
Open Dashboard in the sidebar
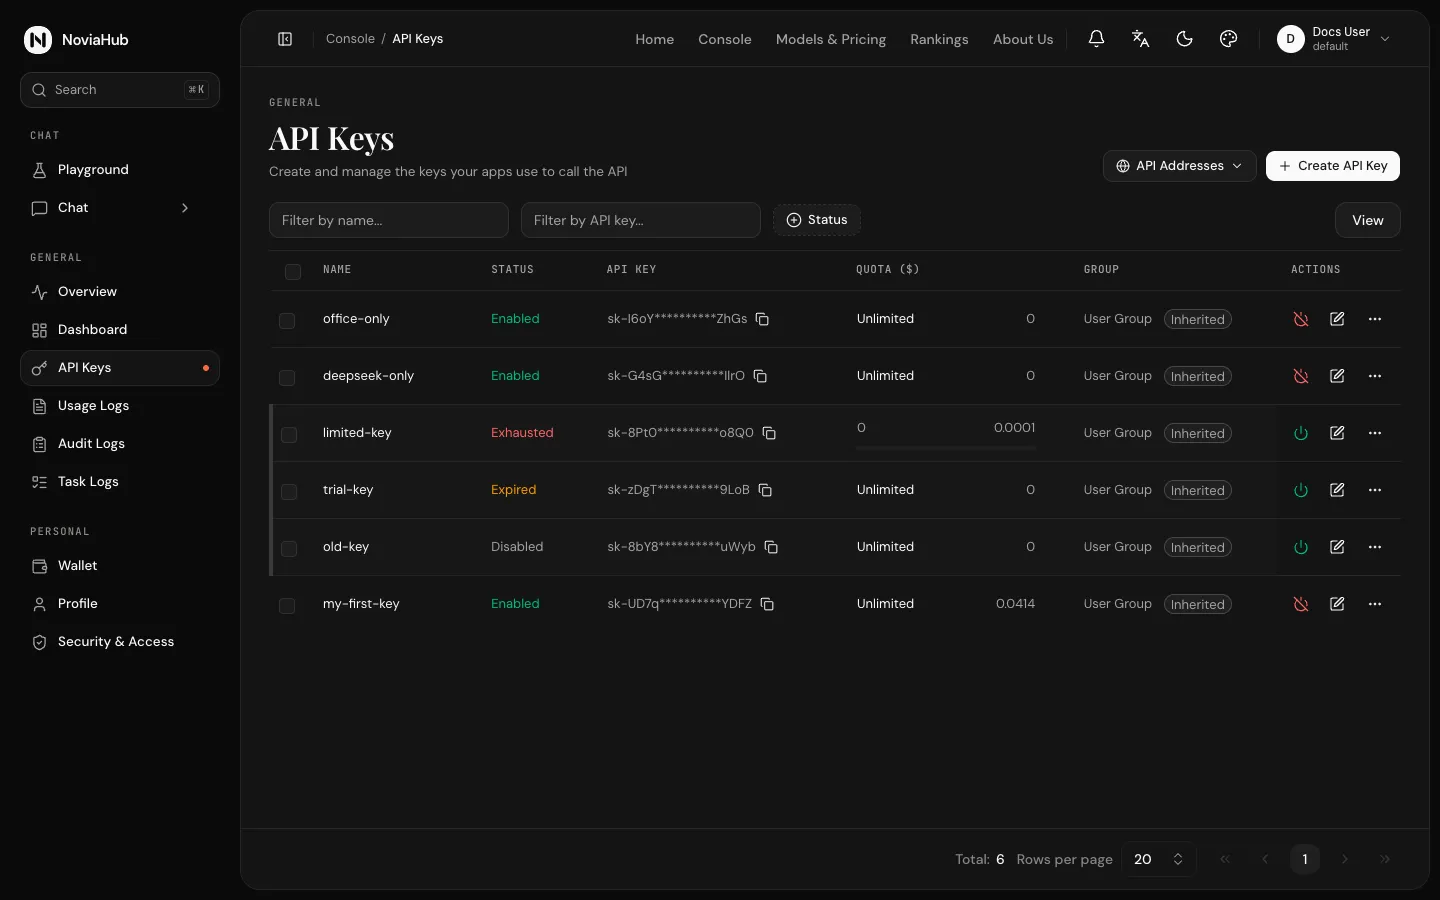120,330
